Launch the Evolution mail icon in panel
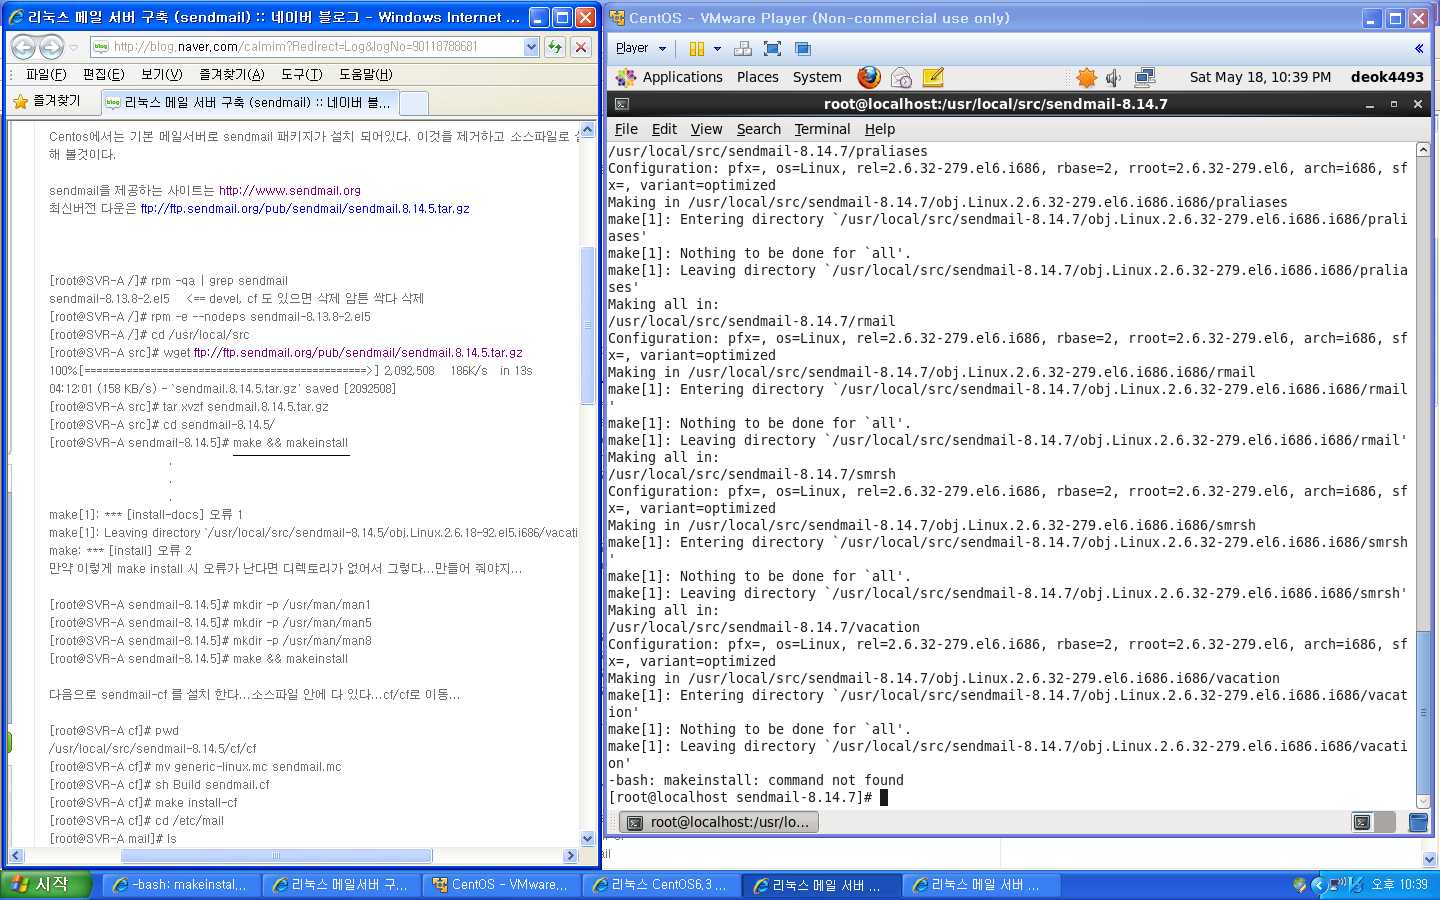1440x900 pixels. pos(901,77)
